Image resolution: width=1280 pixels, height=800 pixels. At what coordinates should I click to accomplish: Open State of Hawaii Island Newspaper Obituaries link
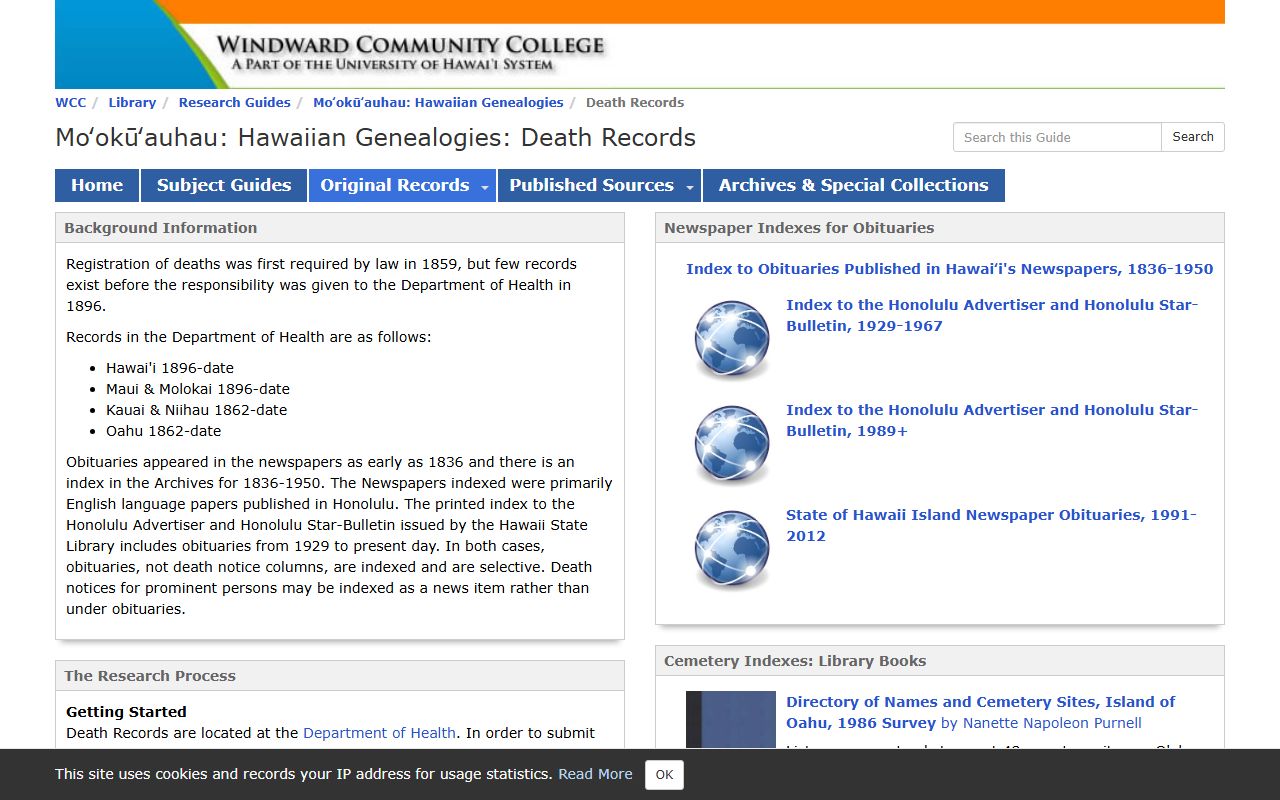point(991,525)
